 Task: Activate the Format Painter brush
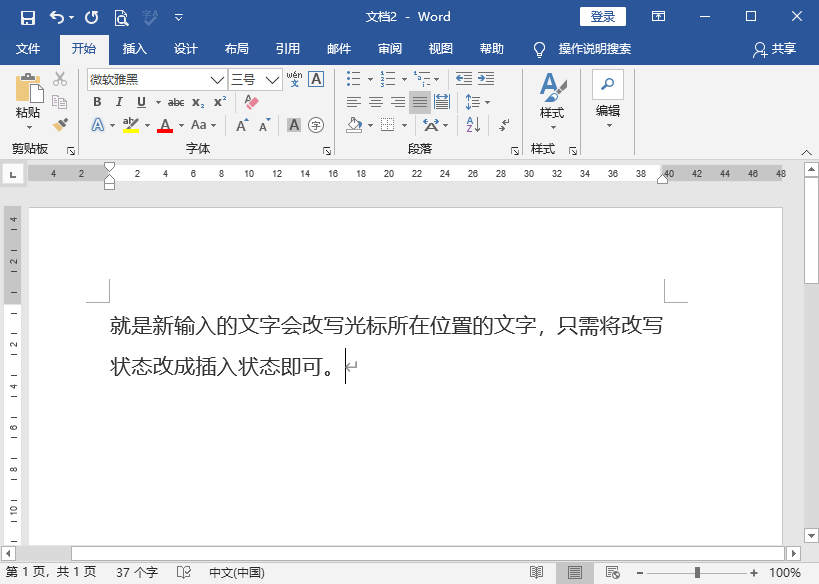[60, 125]
